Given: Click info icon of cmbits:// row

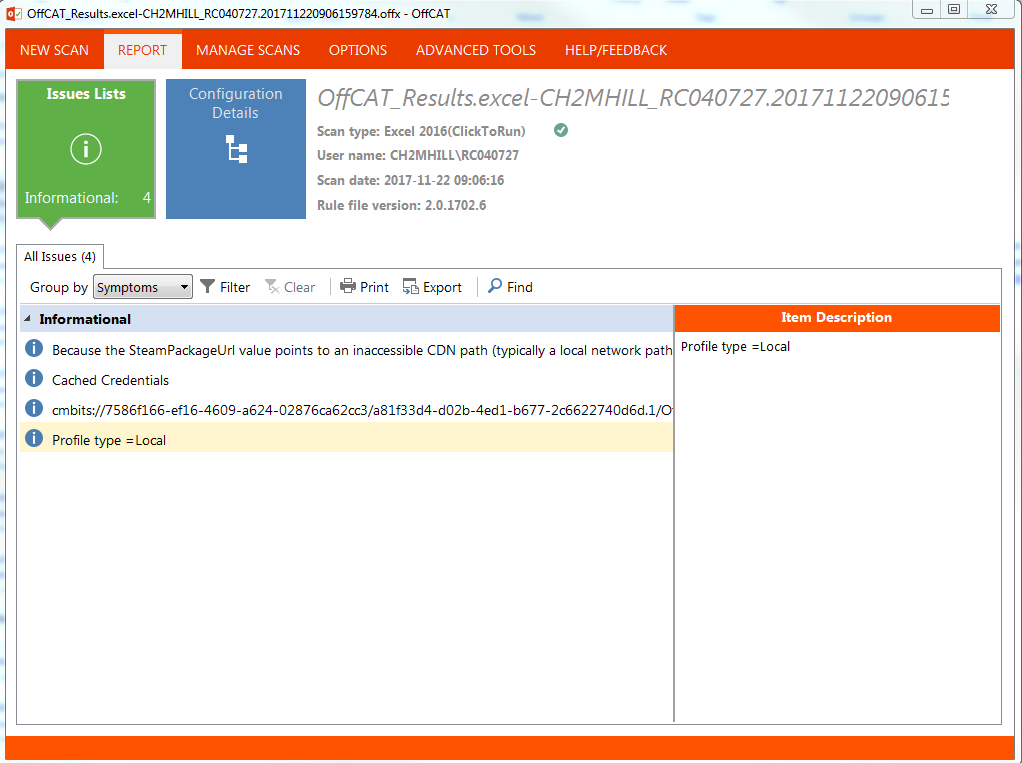Looking at the screenshot, I should pyautogui.click(x=34, y=408).
